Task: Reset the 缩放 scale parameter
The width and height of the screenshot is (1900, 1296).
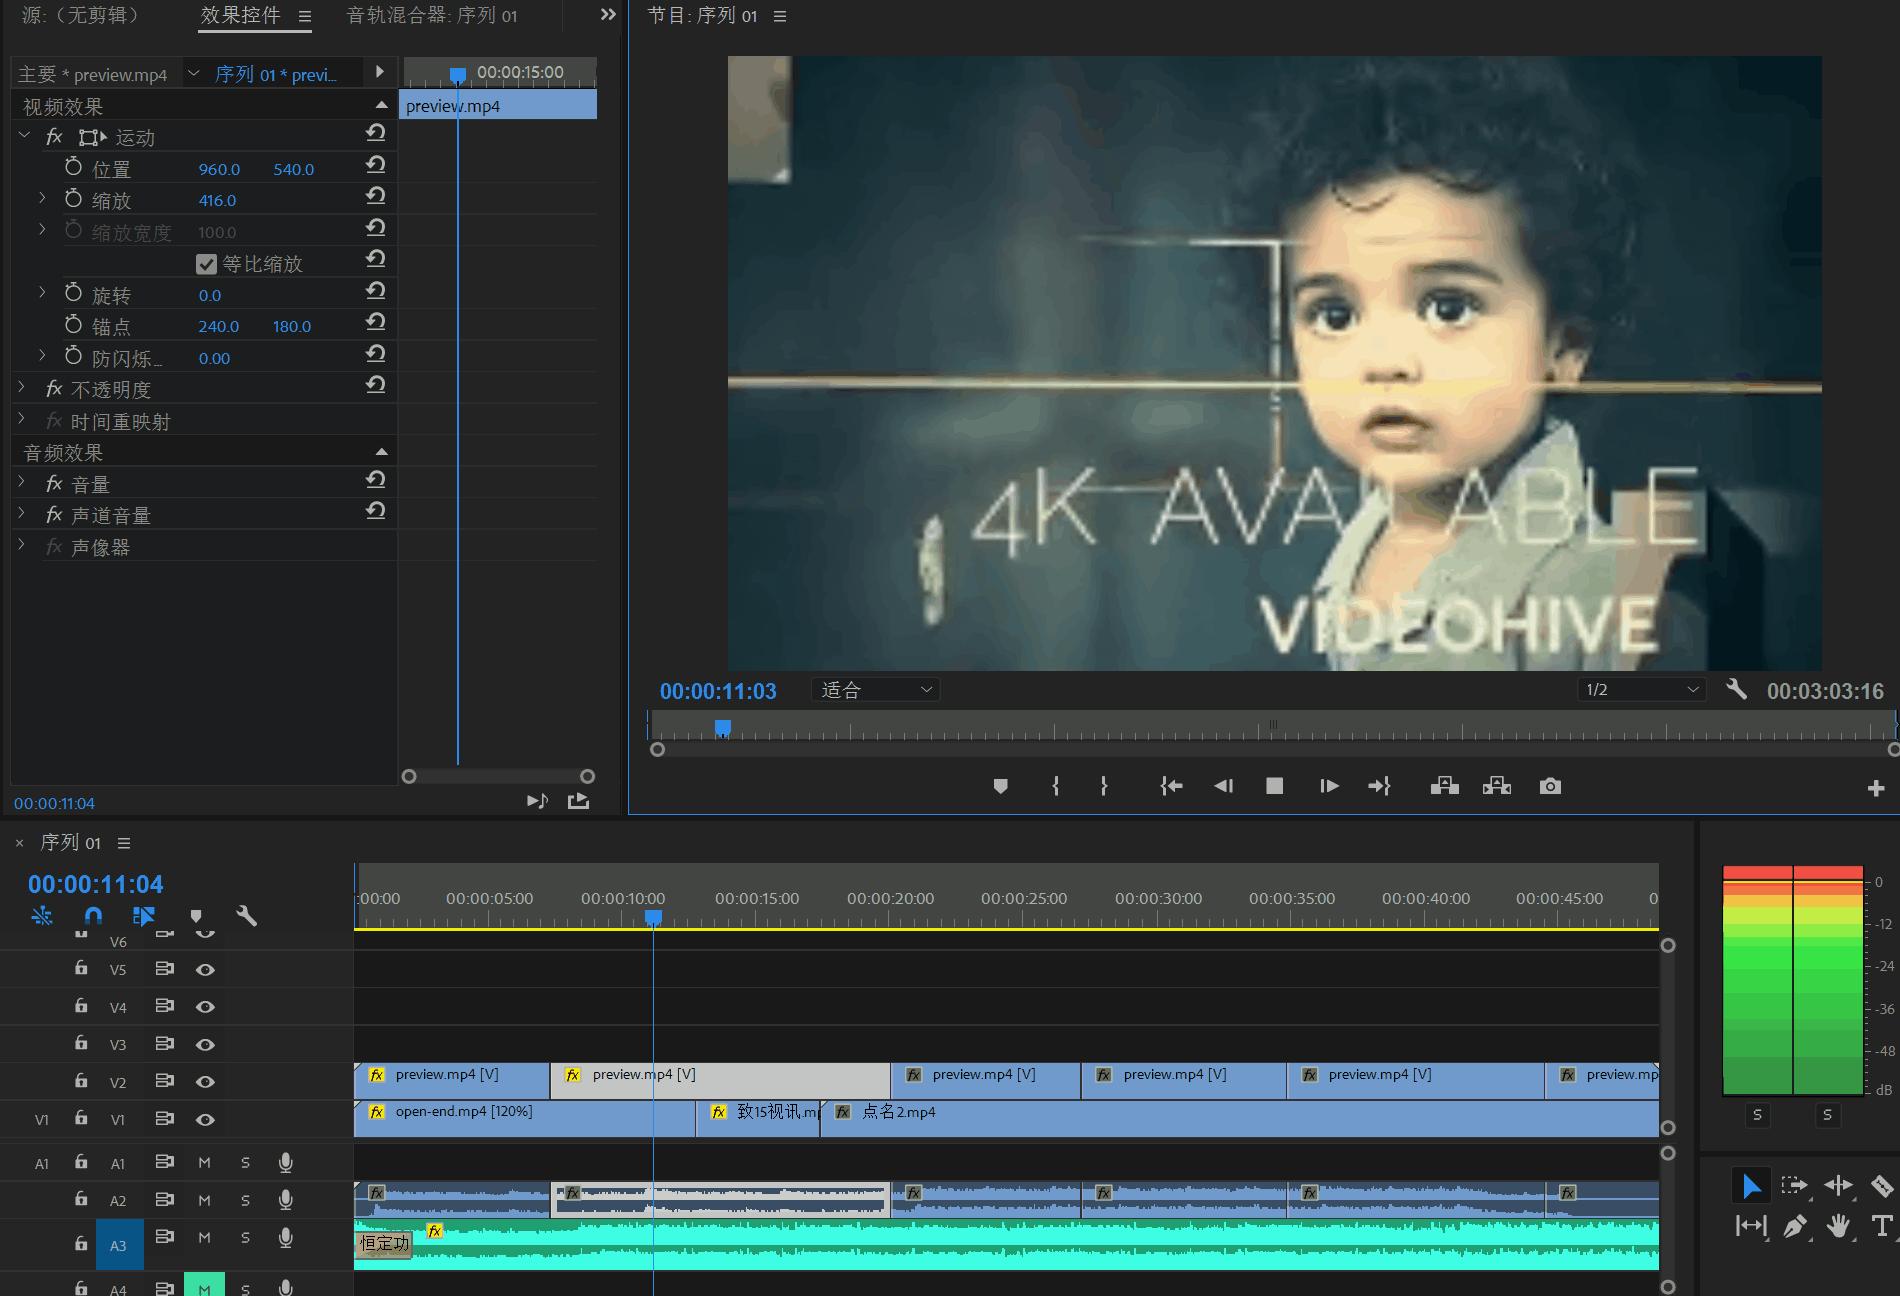Action: (x=376, y=198)
